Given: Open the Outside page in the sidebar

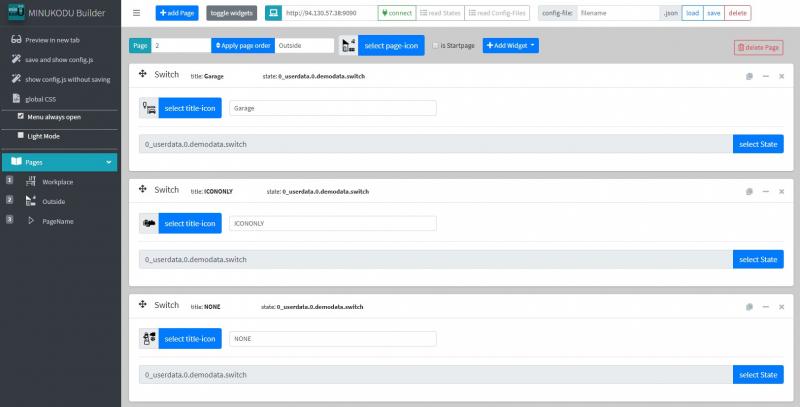Looking at the screenshot, I should [53, 201].
